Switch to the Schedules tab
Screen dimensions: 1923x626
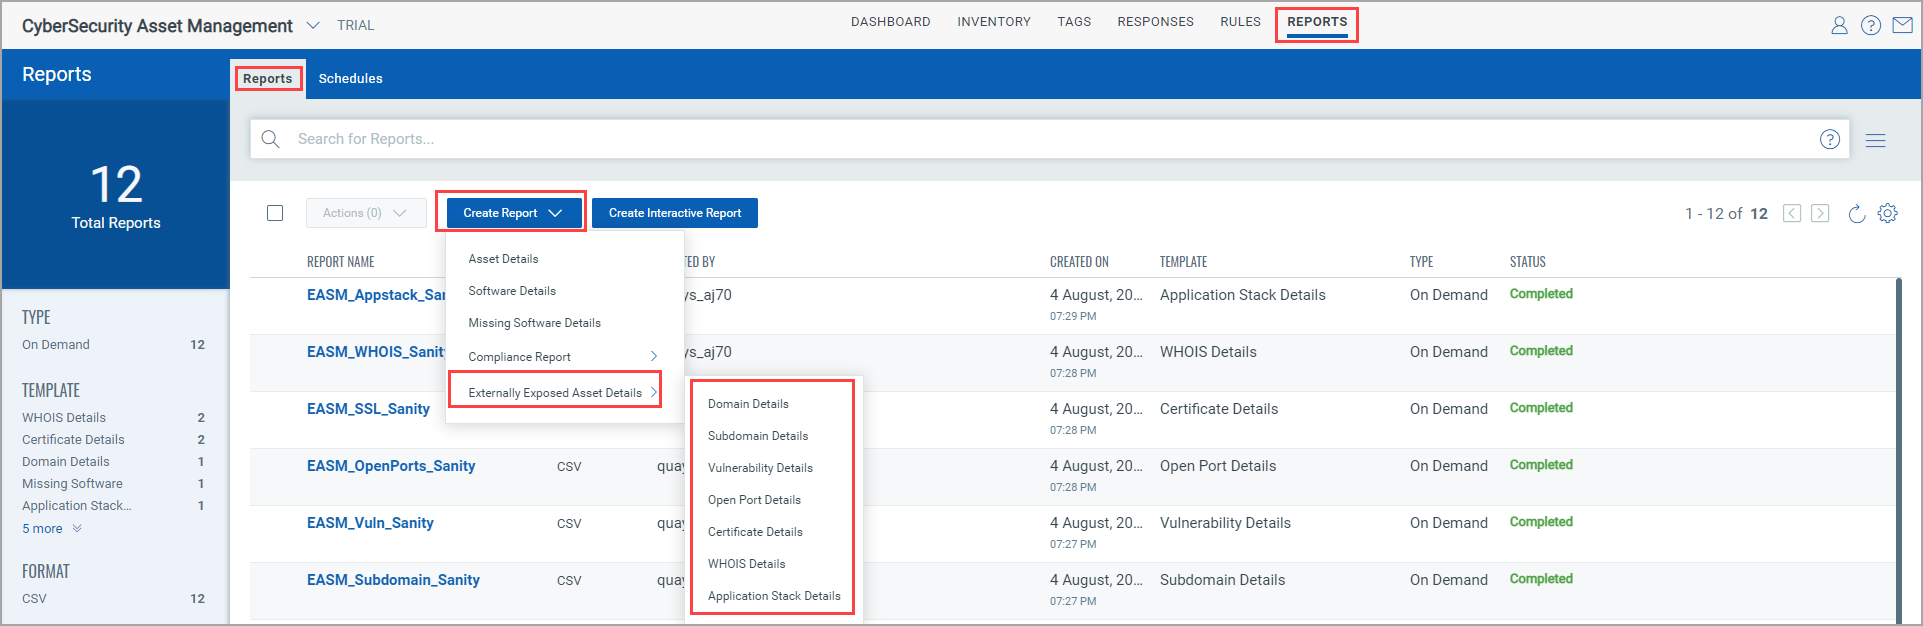click(350, 79)
